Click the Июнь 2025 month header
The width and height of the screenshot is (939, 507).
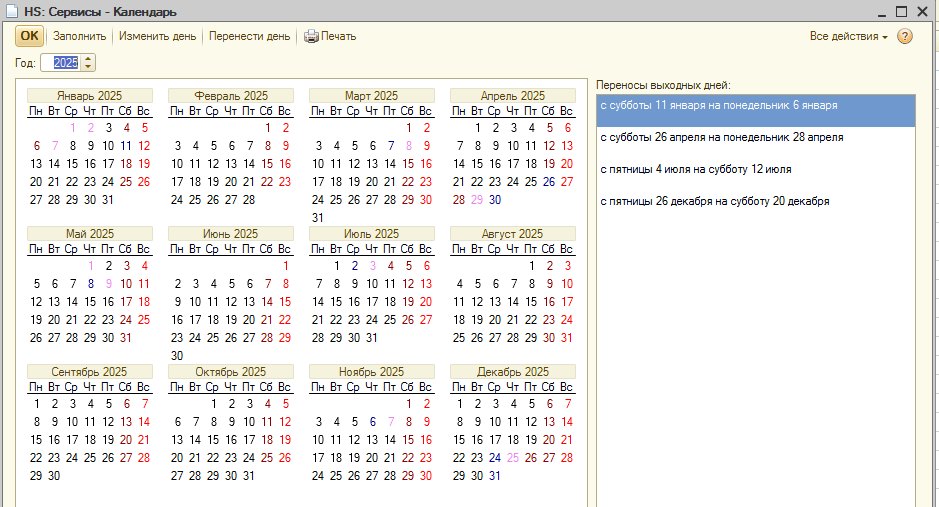231,234
